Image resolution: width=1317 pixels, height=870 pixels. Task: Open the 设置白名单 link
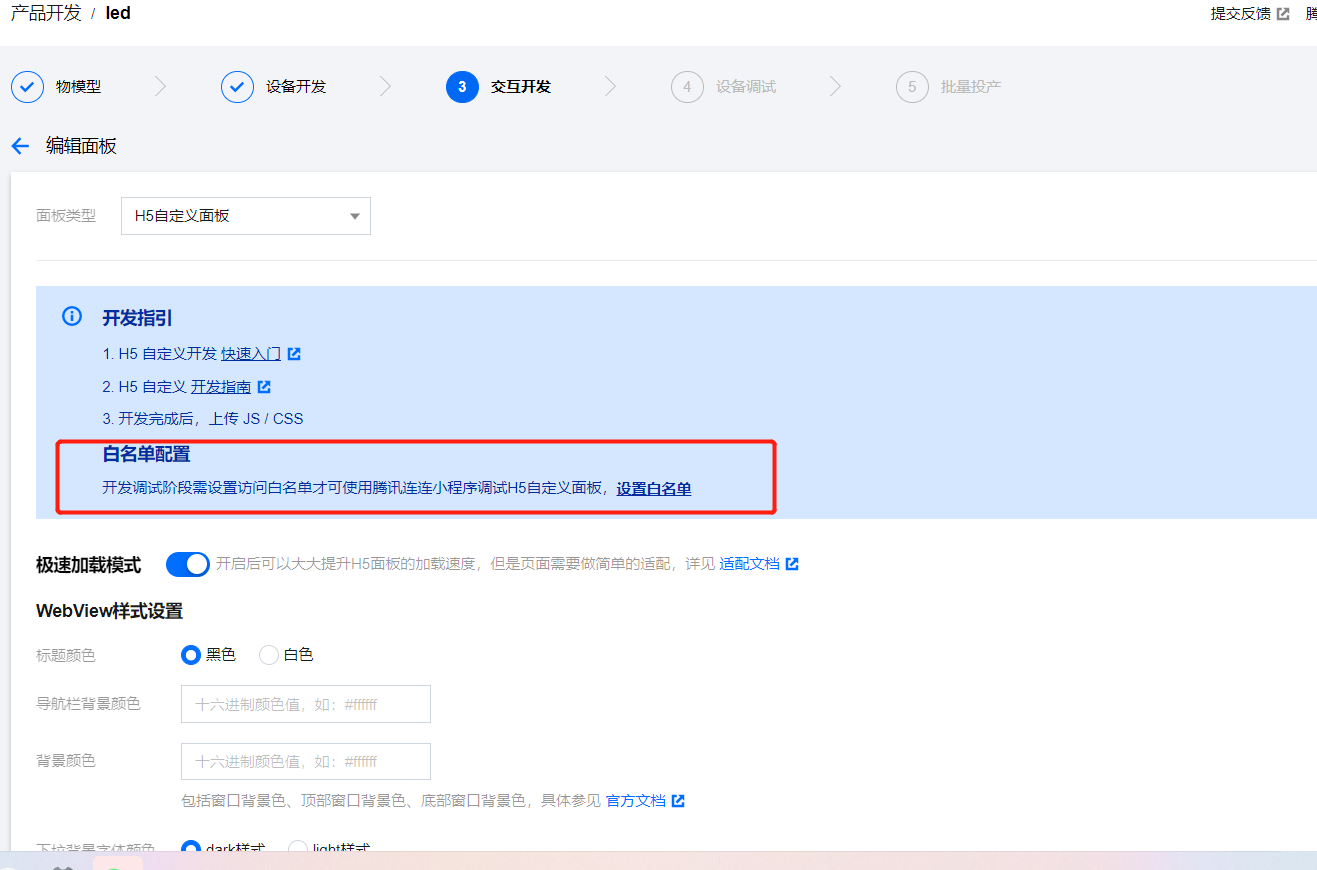click(x=653, y=488)
